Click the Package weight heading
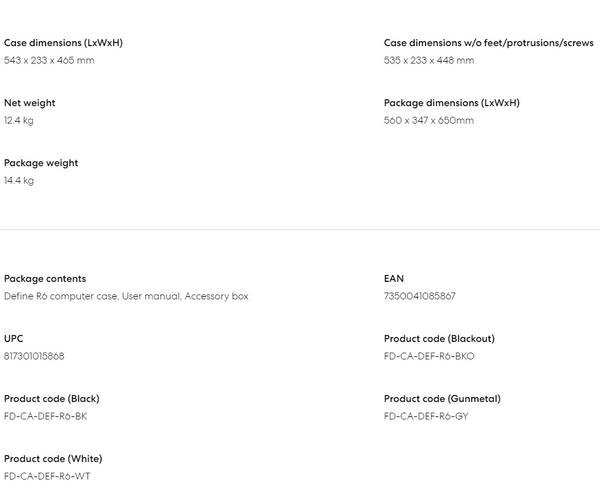 click(41, 163)
